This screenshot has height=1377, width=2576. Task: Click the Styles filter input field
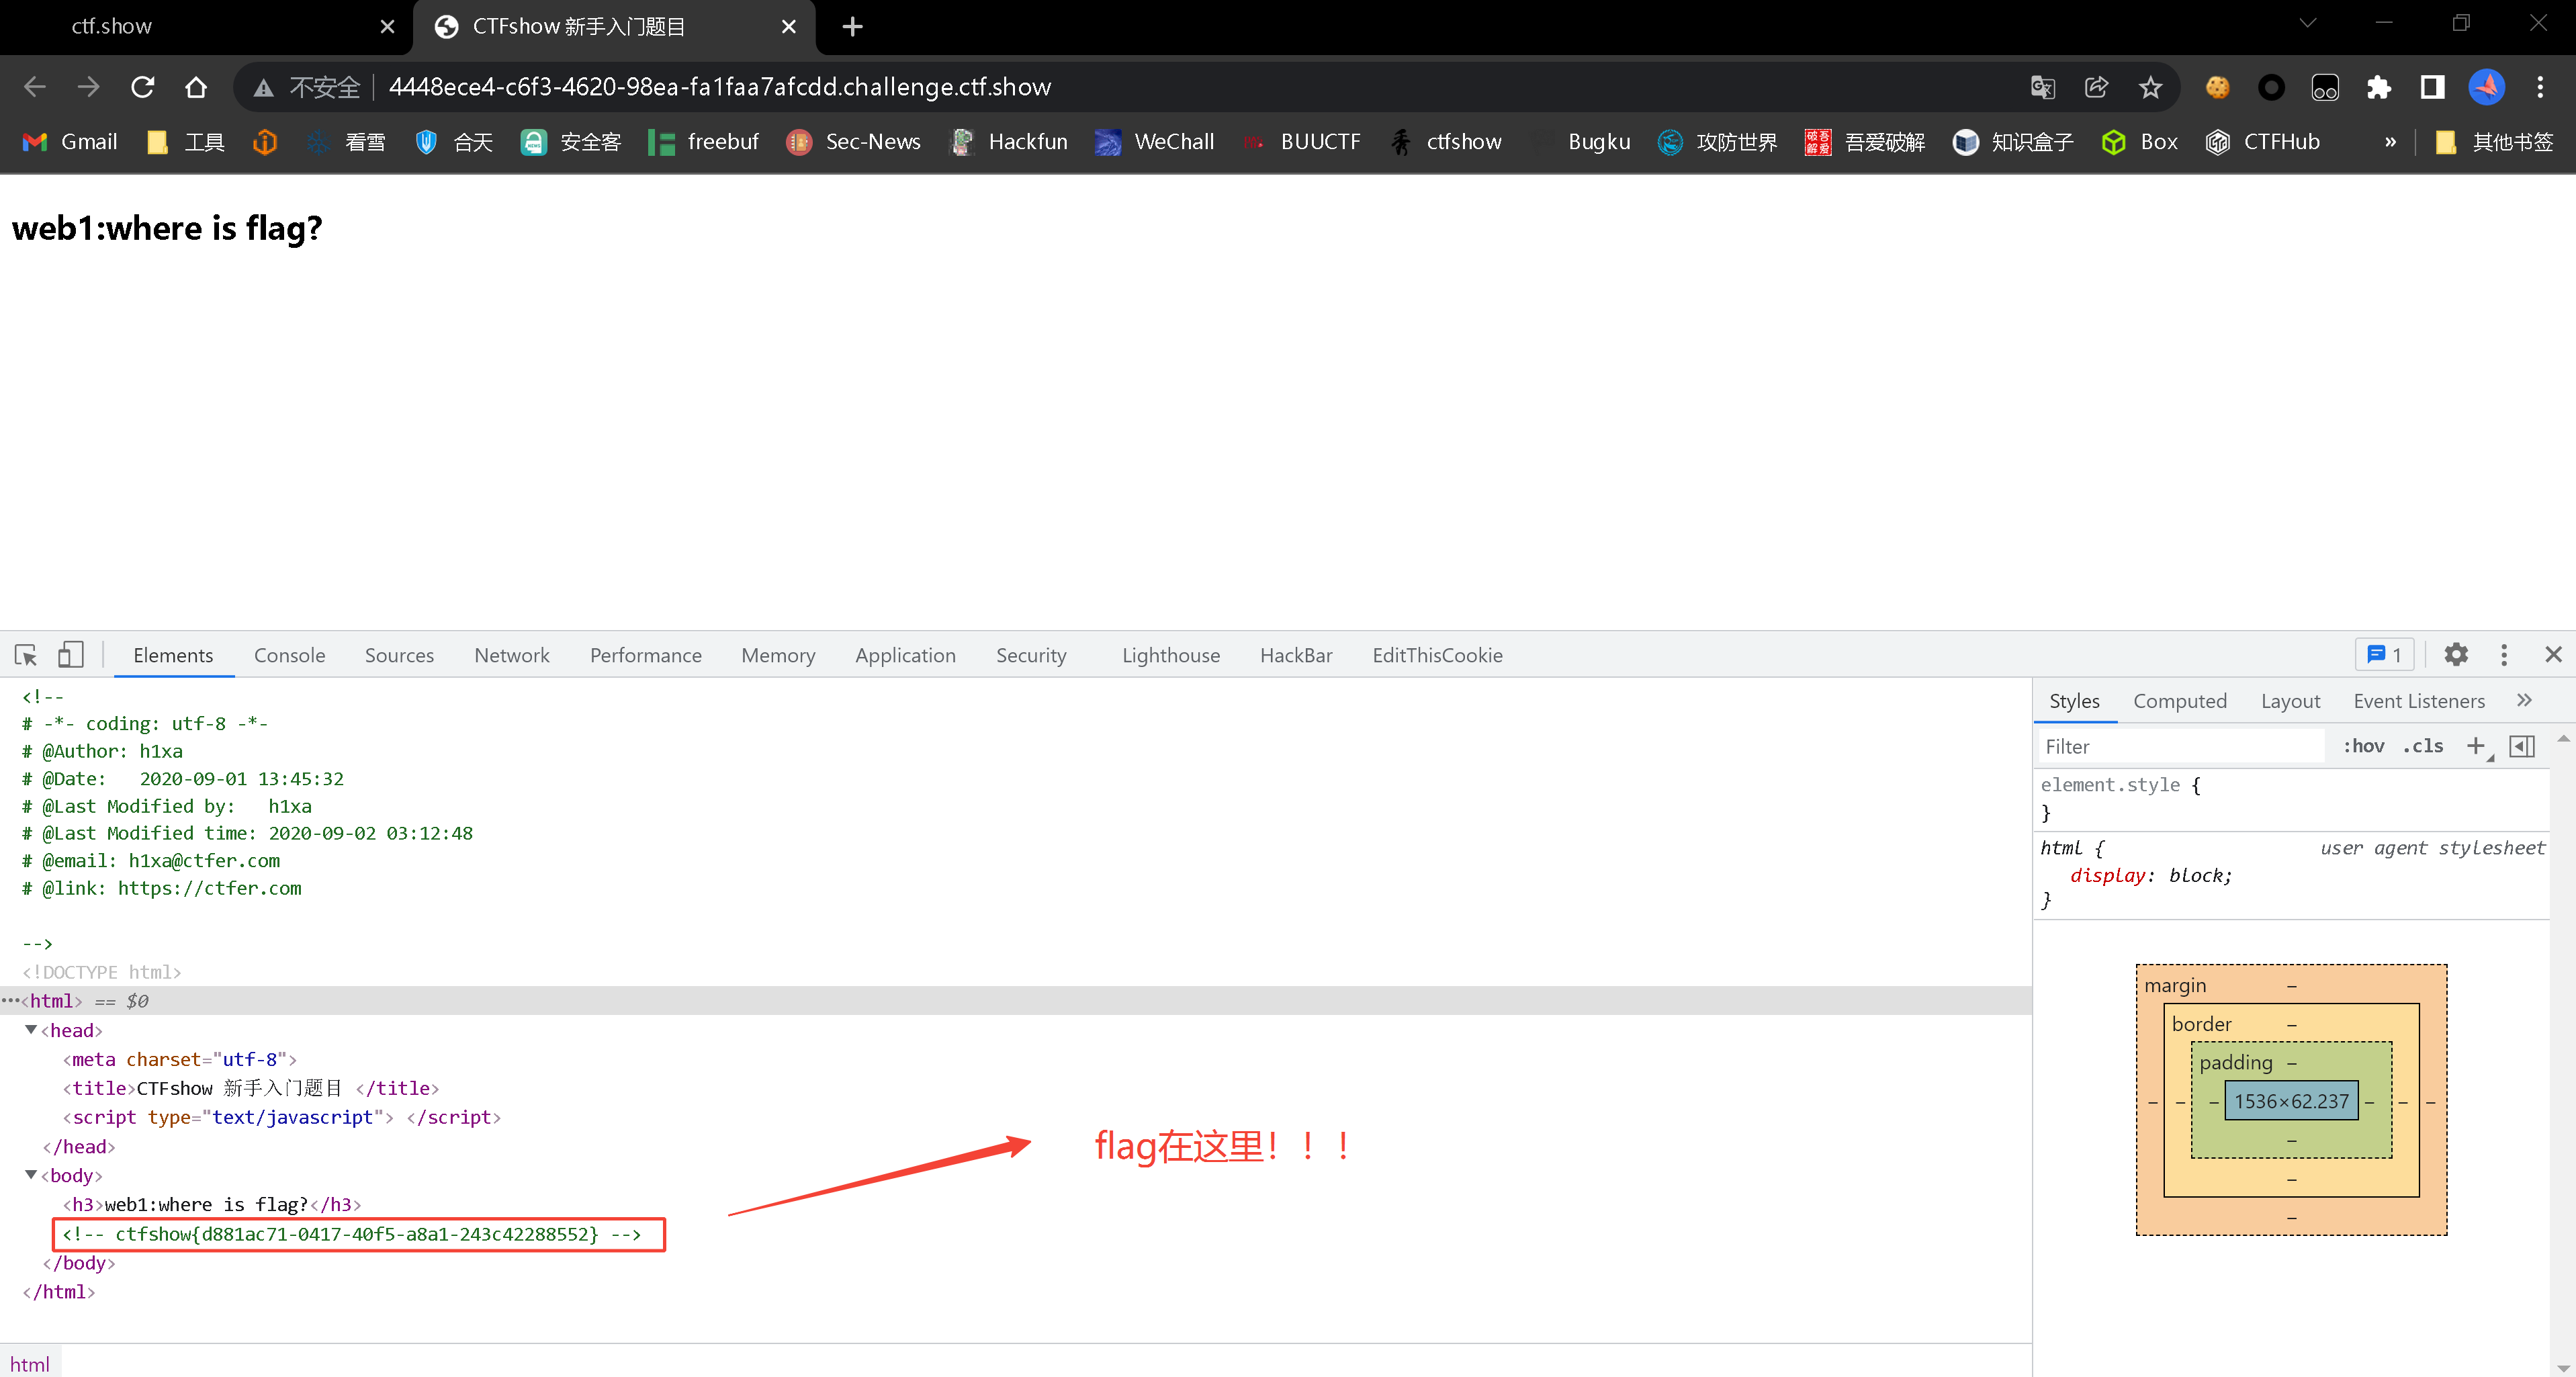coord(2180,746)
